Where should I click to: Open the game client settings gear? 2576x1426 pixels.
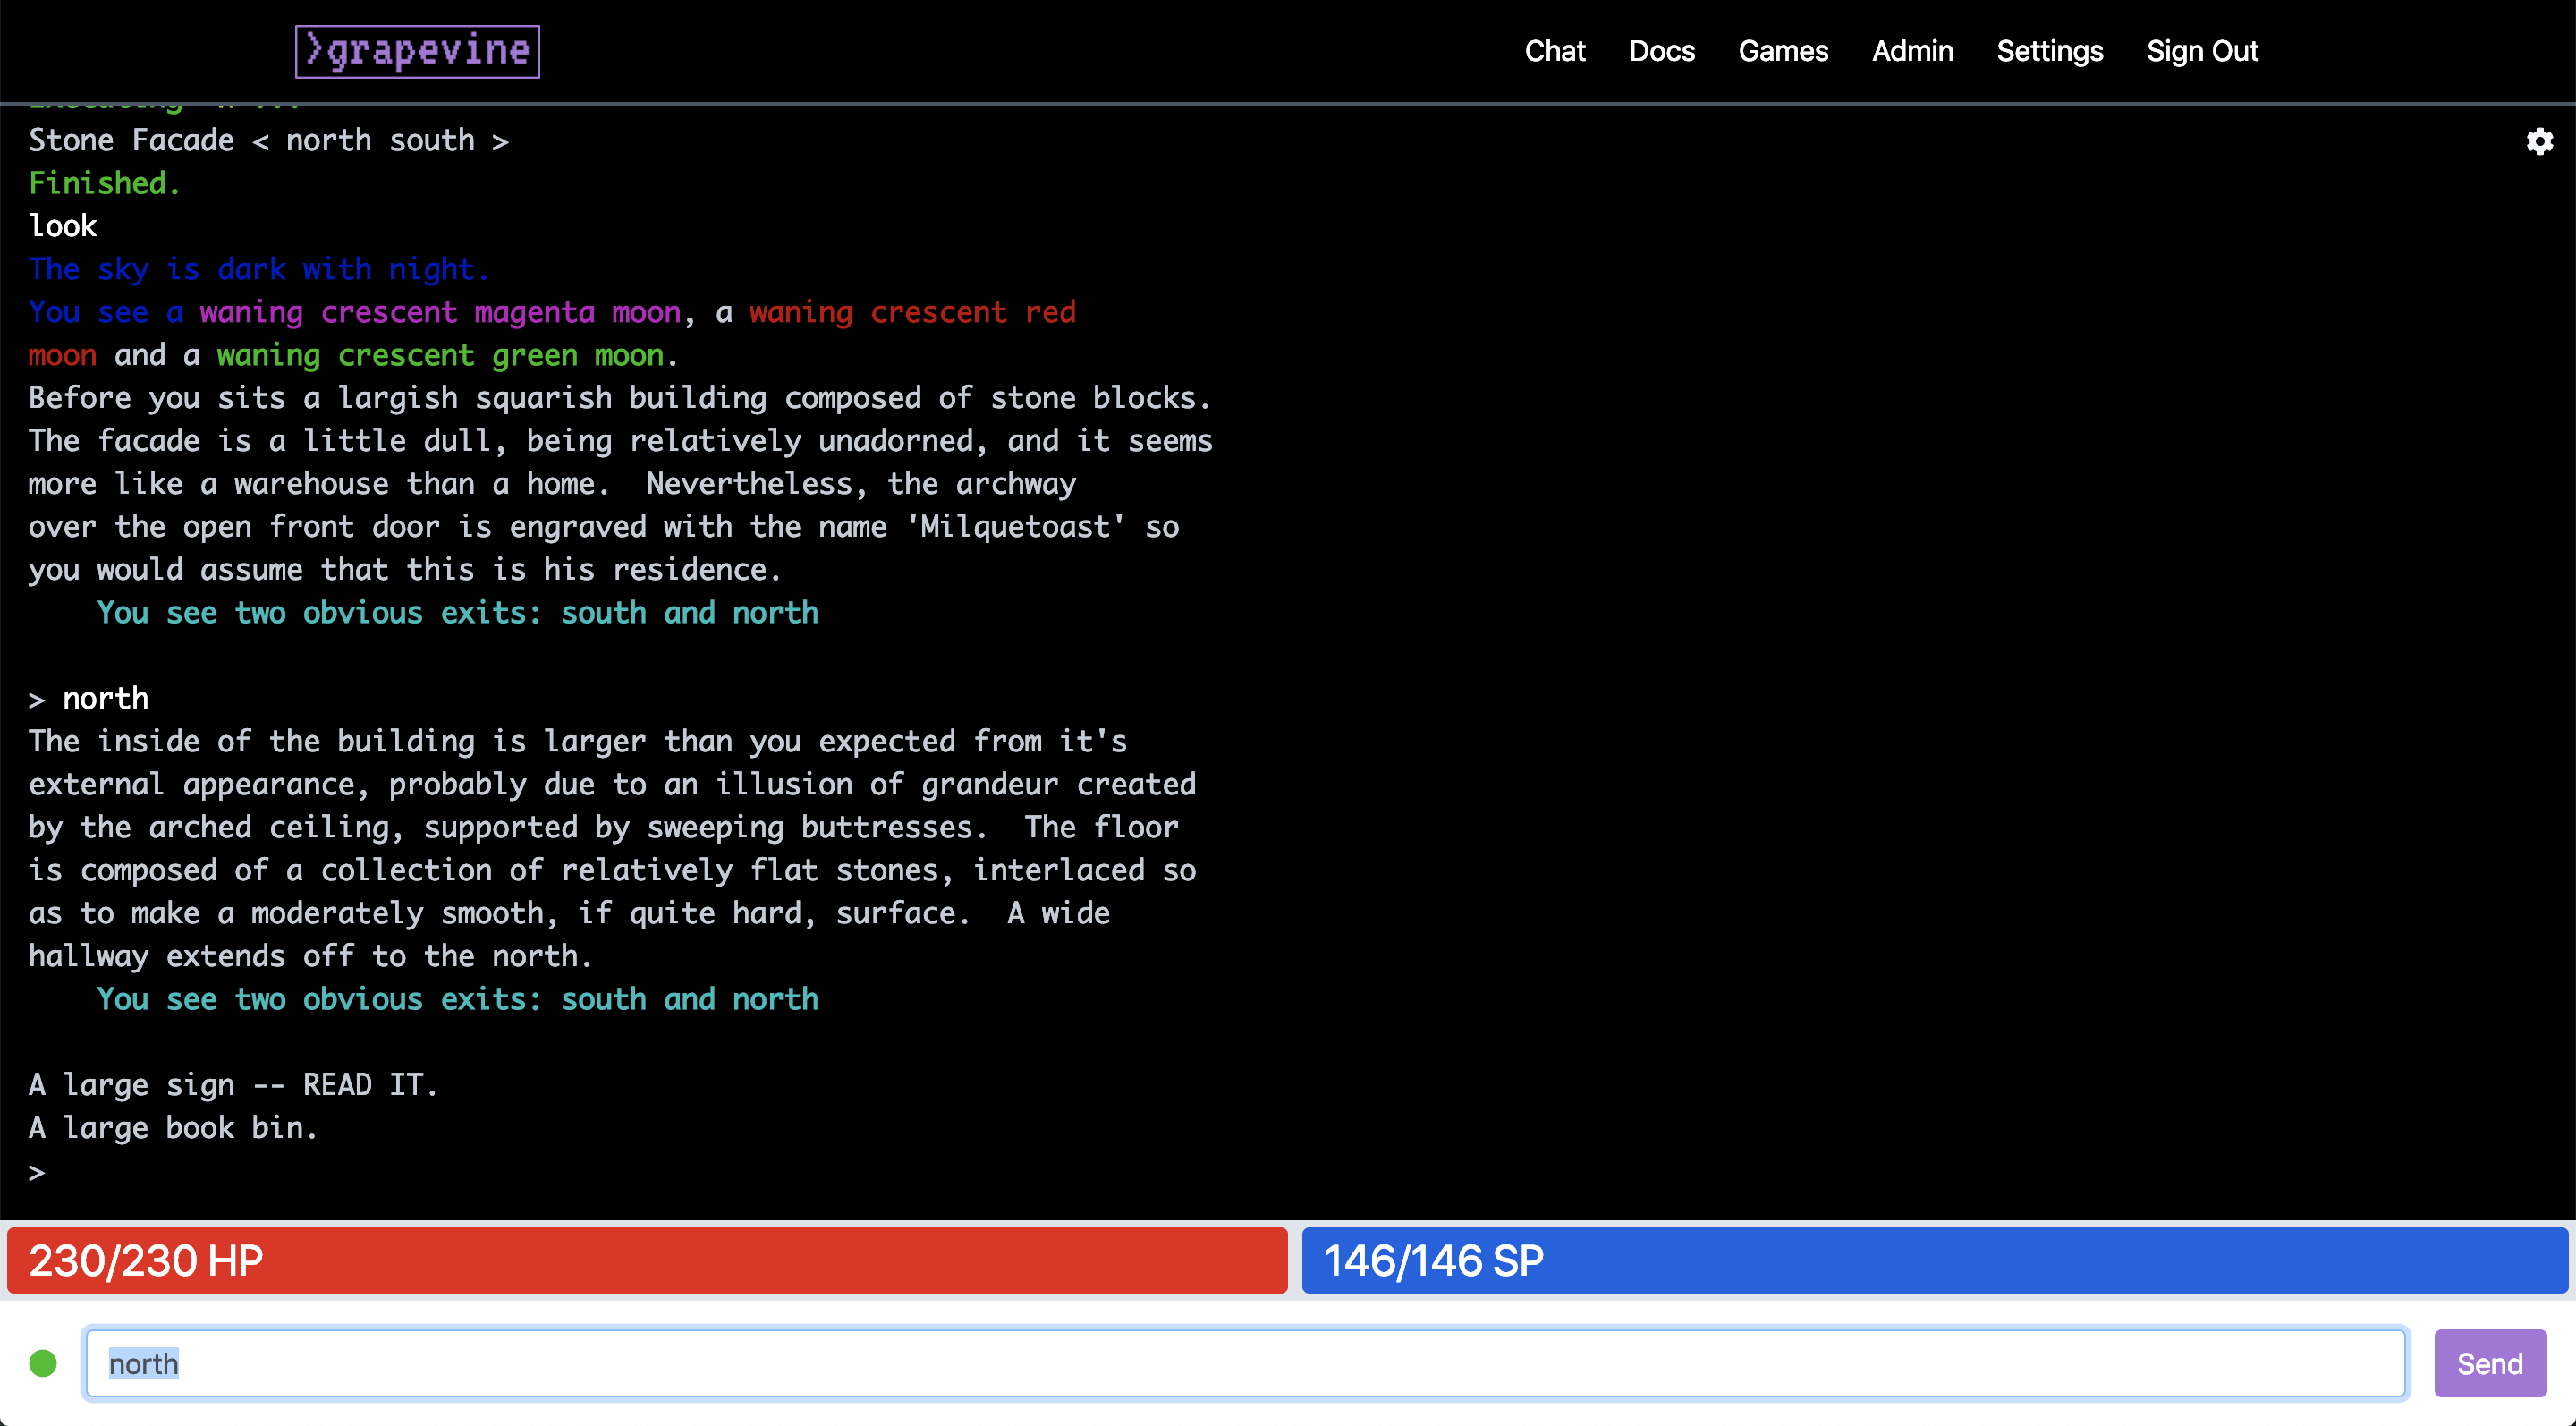point(2539,141)
